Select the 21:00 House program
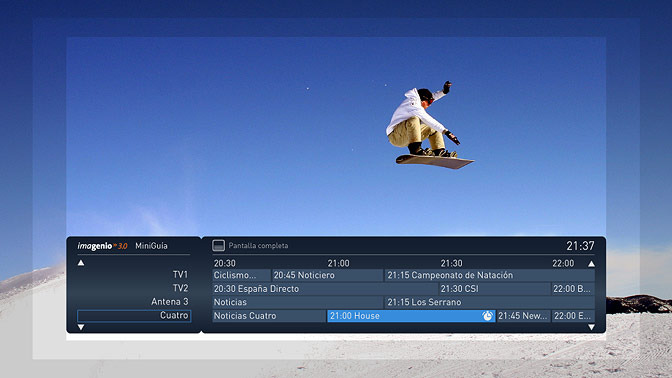 pyautogui.click(x=411, y=316)
